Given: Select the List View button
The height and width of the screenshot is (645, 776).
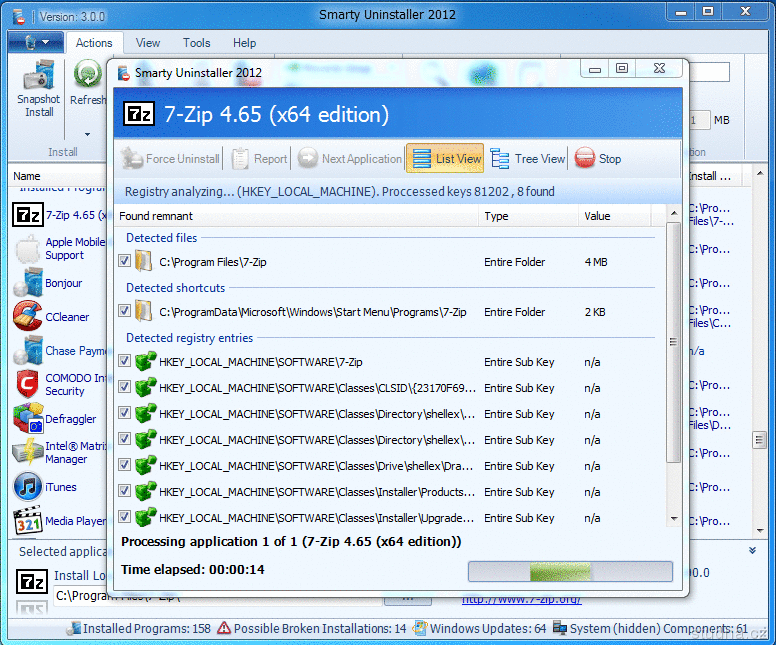Looking at the screenshot, I should (446, 158).
